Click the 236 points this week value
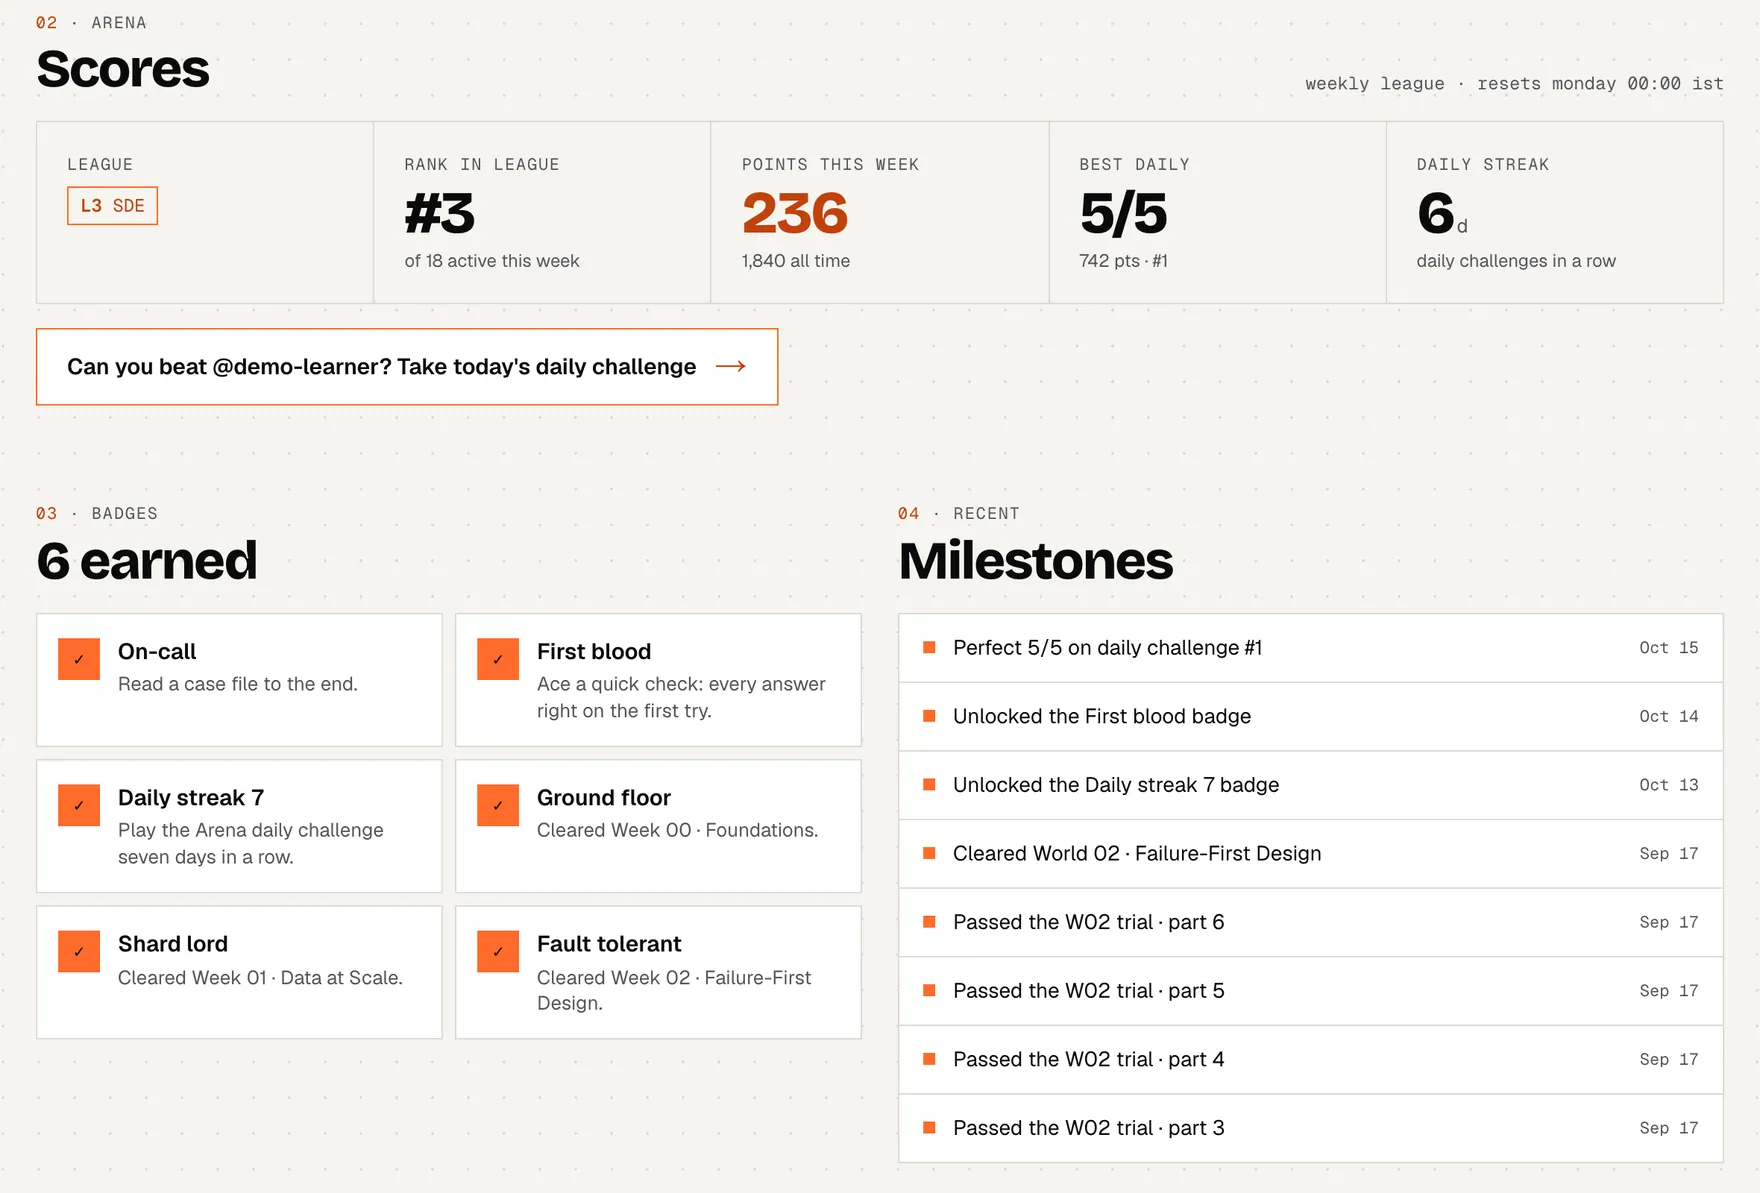1760x1193 pixels. click(795, 214)
